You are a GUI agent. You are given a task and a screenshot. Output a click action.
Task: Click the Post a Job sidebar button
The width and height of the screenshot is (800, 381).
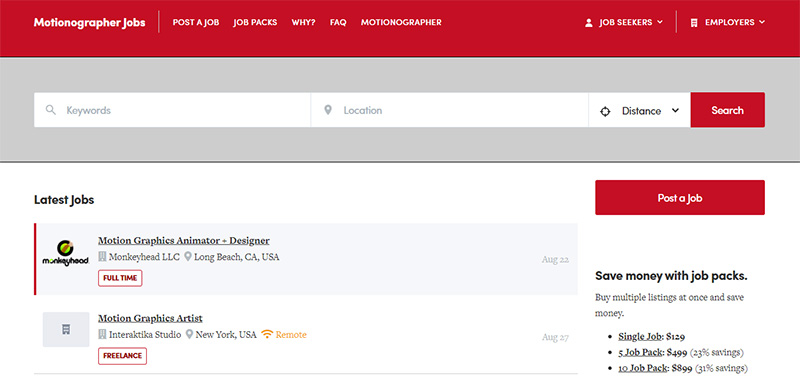[680, 197]
